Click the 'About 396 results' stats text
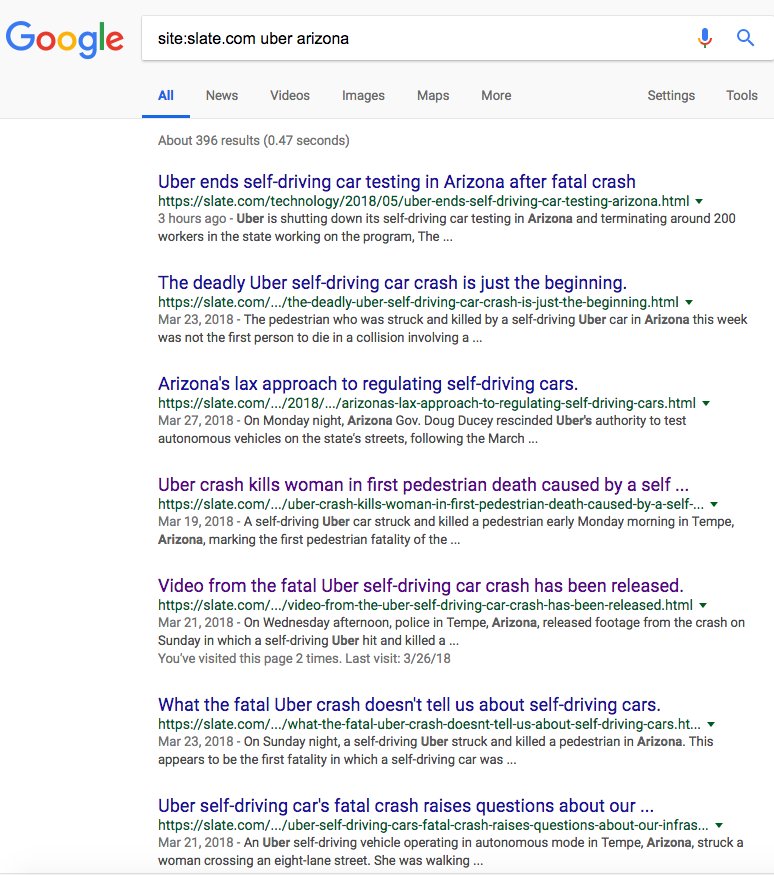Image resolution: width=774 pixels, height=875 pixels. (253, 140)
